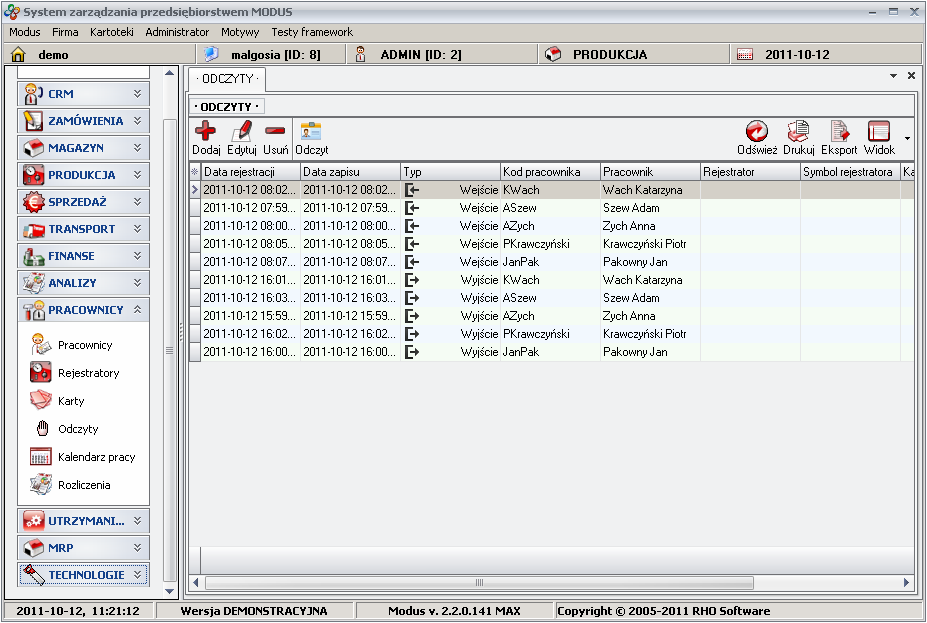The width and height of the screenshot is (927, 623).
Task: Click the demo home icon
Action: coord(18,55)
